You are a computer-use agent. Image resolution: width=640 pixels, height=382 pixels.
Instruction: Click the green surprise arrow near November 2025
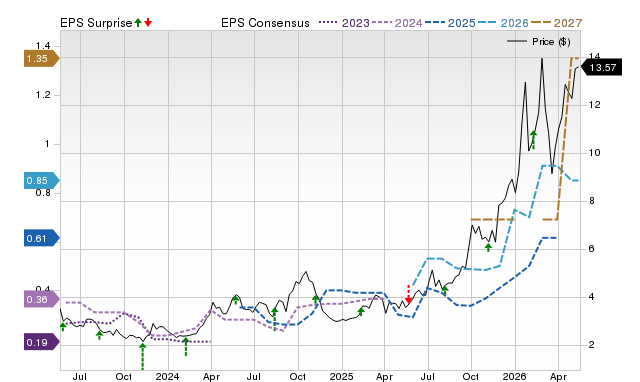click(488, 247)
